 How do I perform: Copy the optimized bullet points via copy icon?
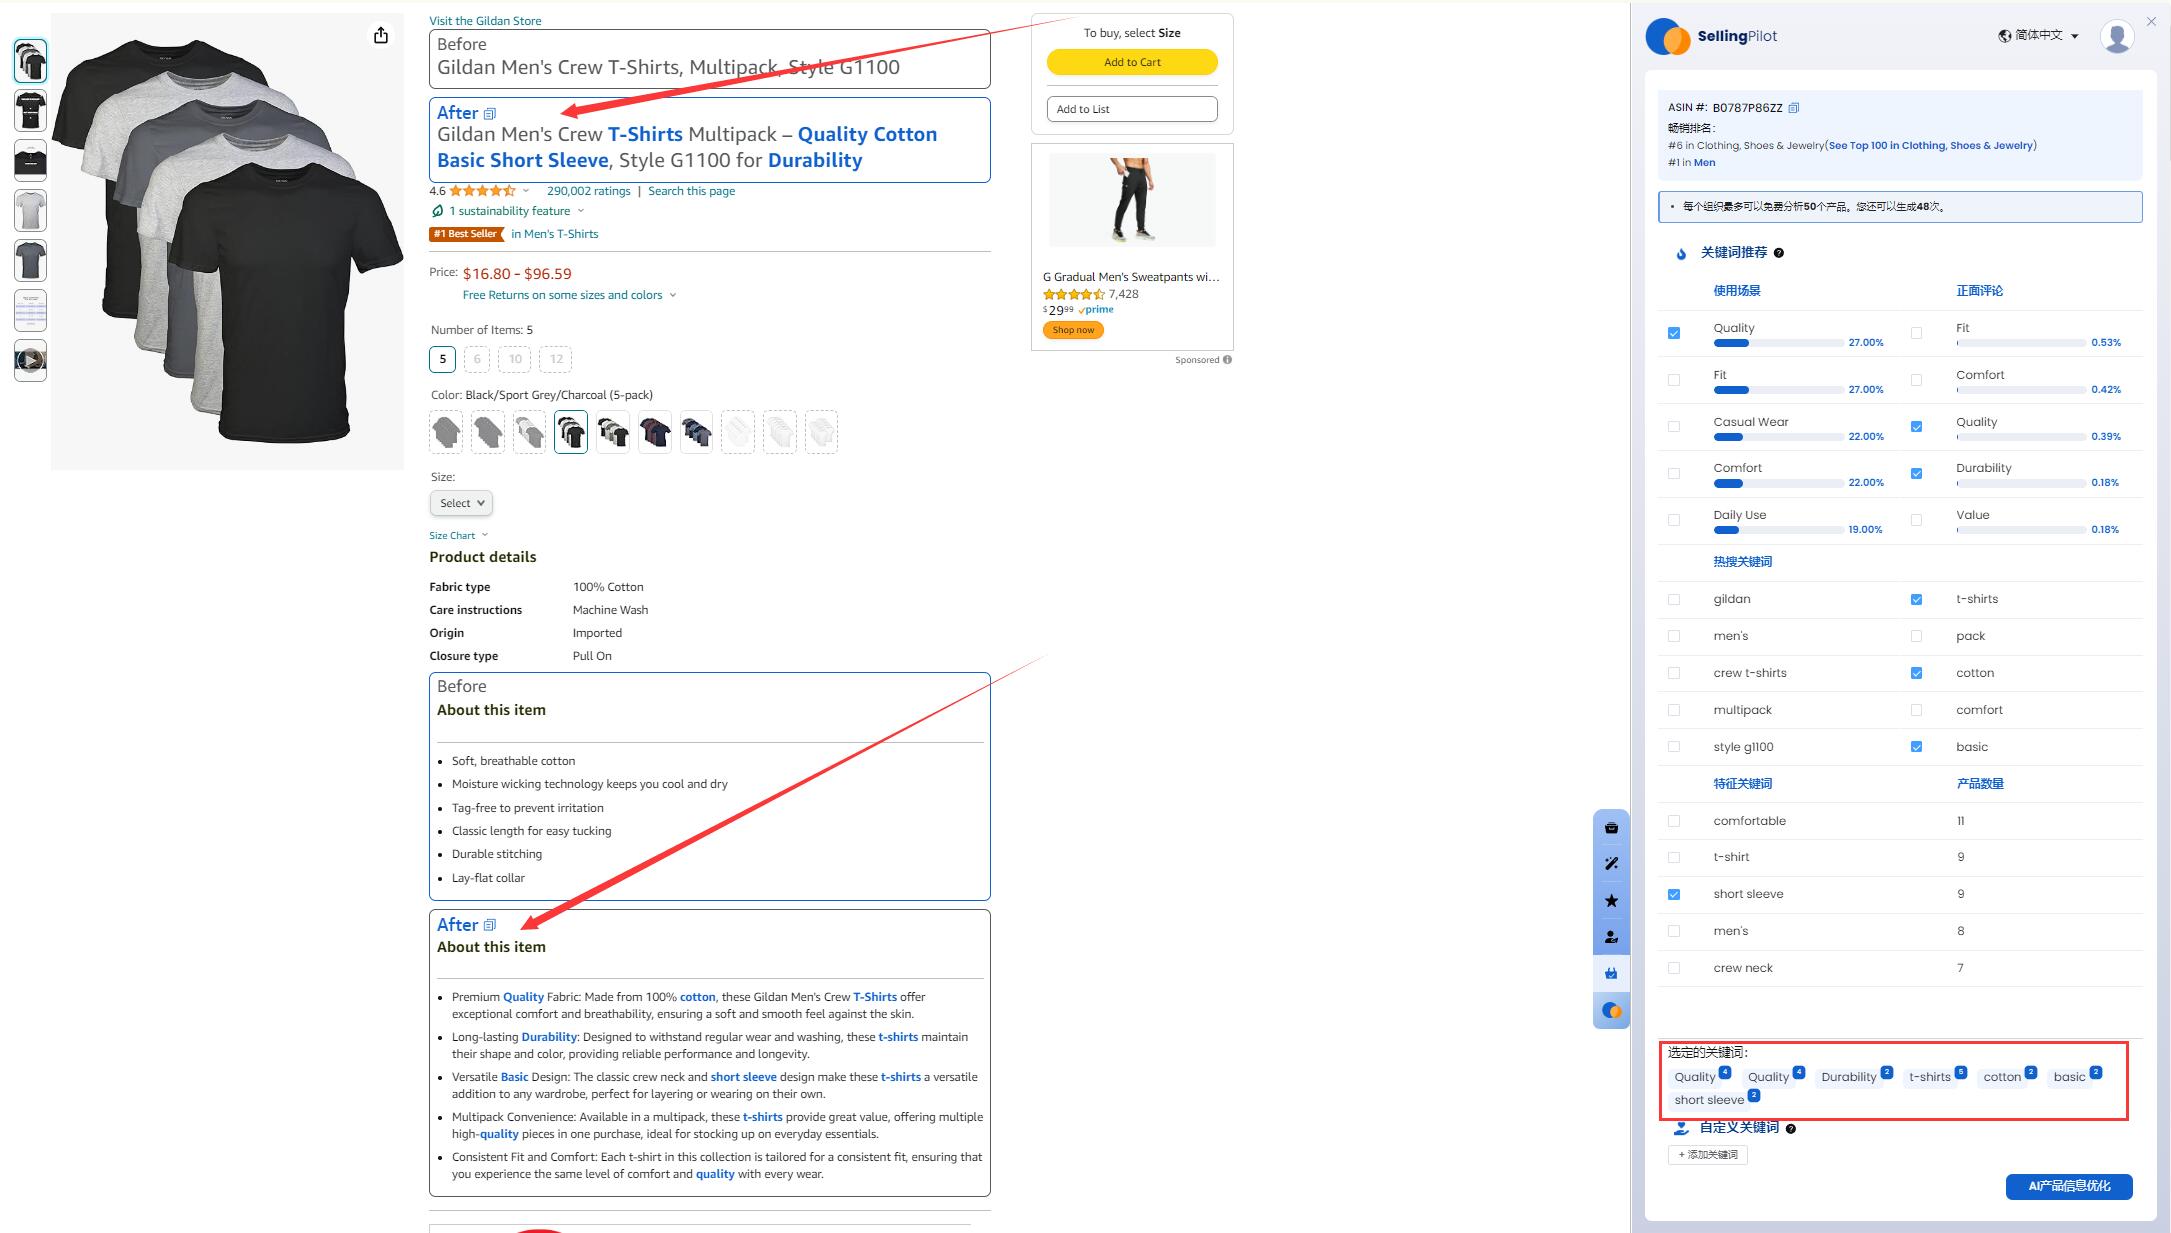(x=490, y=925)
